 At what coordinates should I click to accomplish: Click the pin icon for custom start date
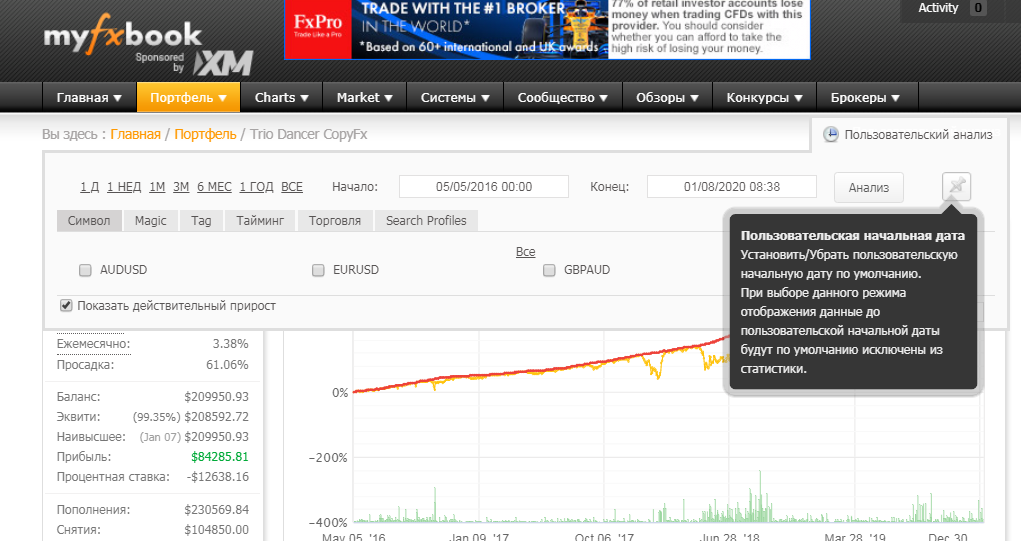(x=957, y=187)
